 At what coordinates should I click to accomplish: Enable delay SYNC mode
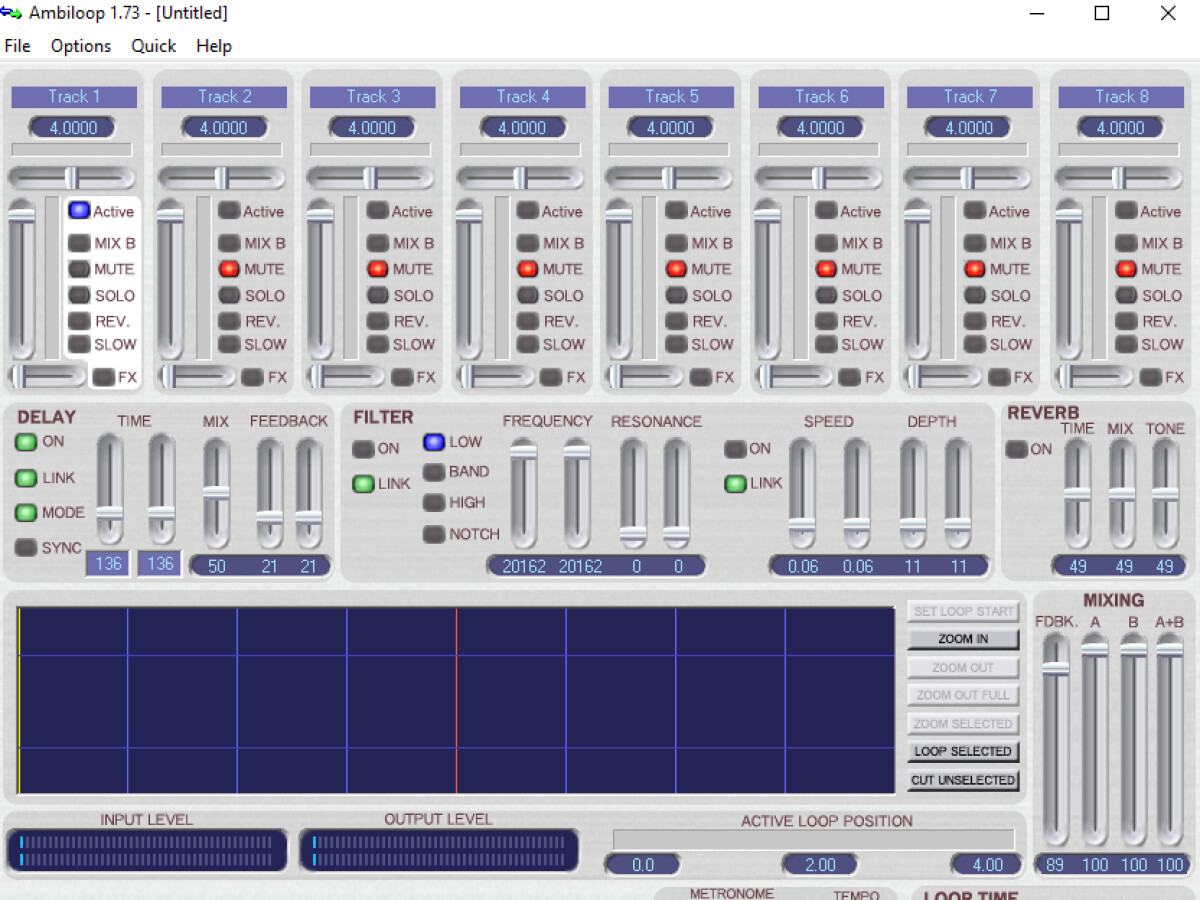(x=27, y=547)
